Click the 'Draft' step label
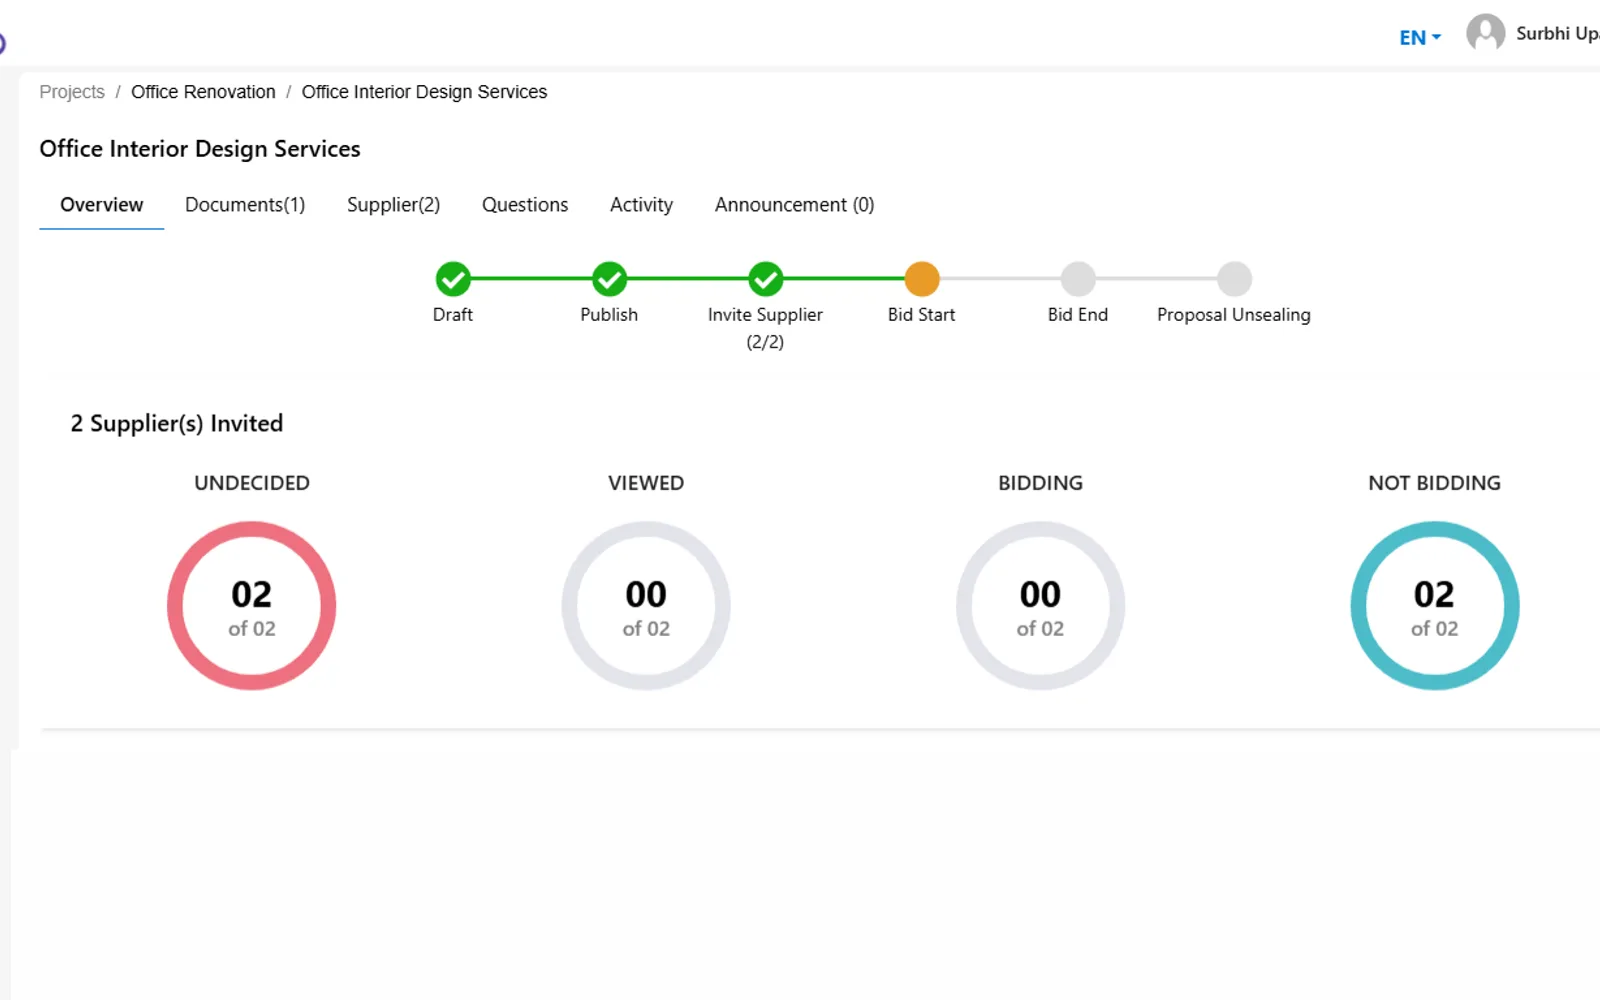Screen dimensions: 1600x1000 point(453,314)
